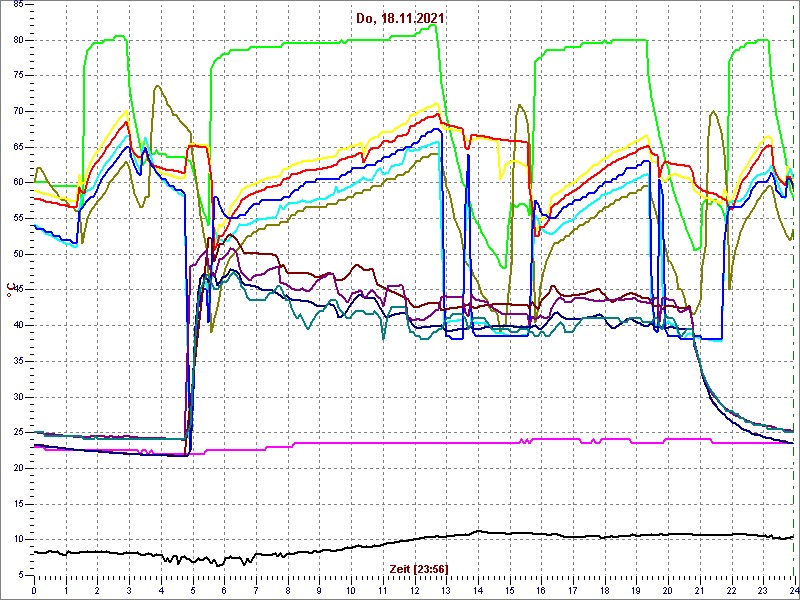This screenshot has height=600, width=800.
Task: Click y-axis value 50
Action: pyautogui.click(x=18, y=254)
